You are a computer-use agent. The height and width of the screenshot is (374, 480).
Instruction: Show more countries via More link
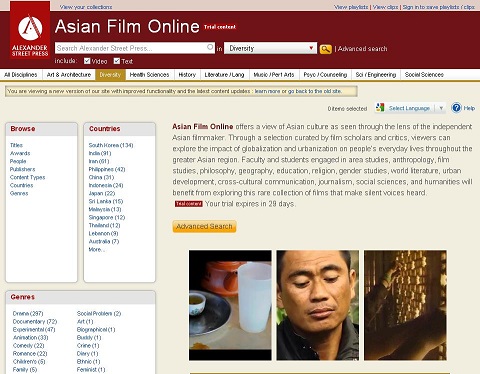(x=96, y=249)
